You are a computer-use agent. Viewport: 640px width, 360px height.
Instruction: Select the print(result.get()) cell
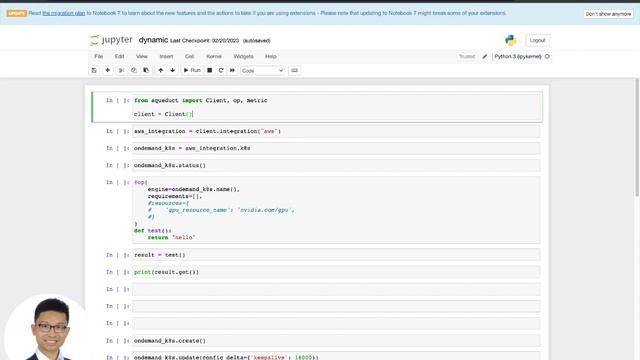pos(336,272)
